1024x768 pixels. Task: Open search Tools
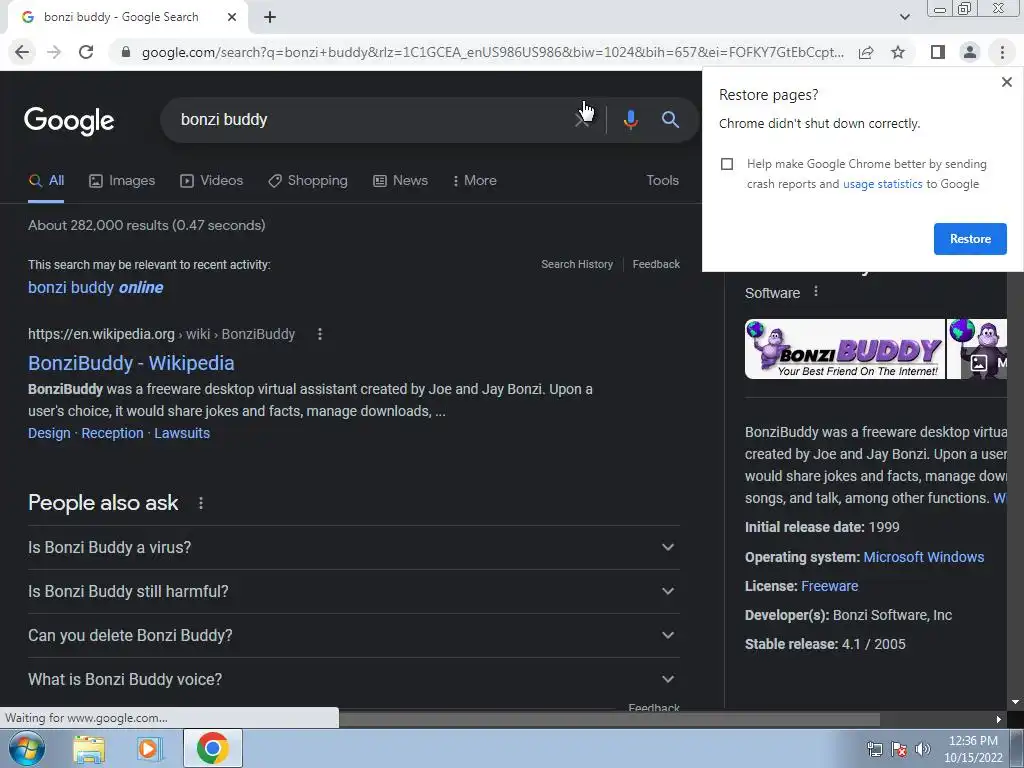662,181
